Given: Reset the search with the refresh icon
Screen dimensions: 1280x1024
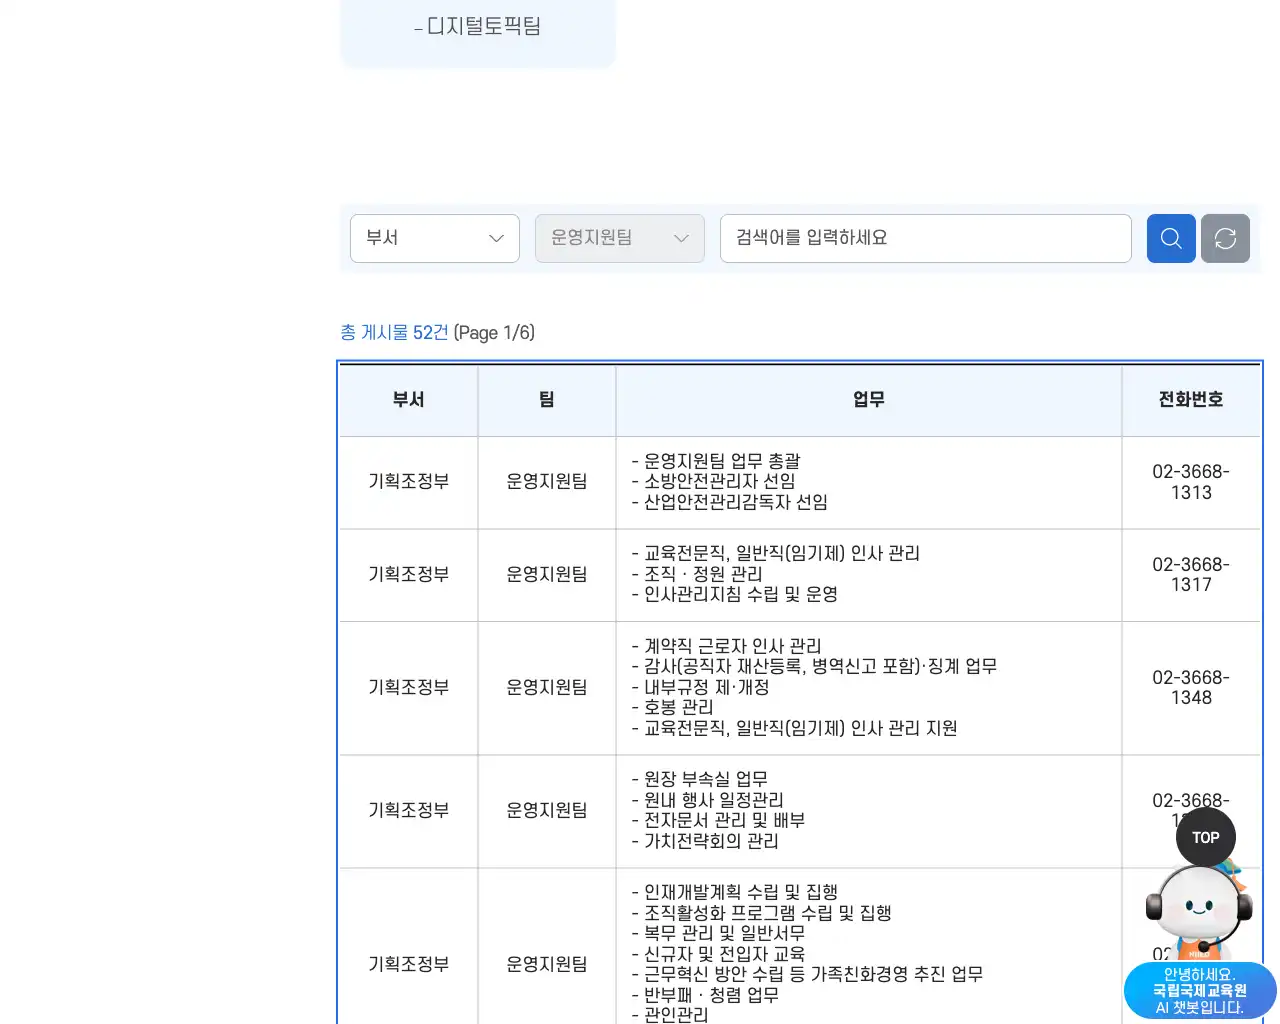Looking at the screenshot, I should click(1225, 239).
